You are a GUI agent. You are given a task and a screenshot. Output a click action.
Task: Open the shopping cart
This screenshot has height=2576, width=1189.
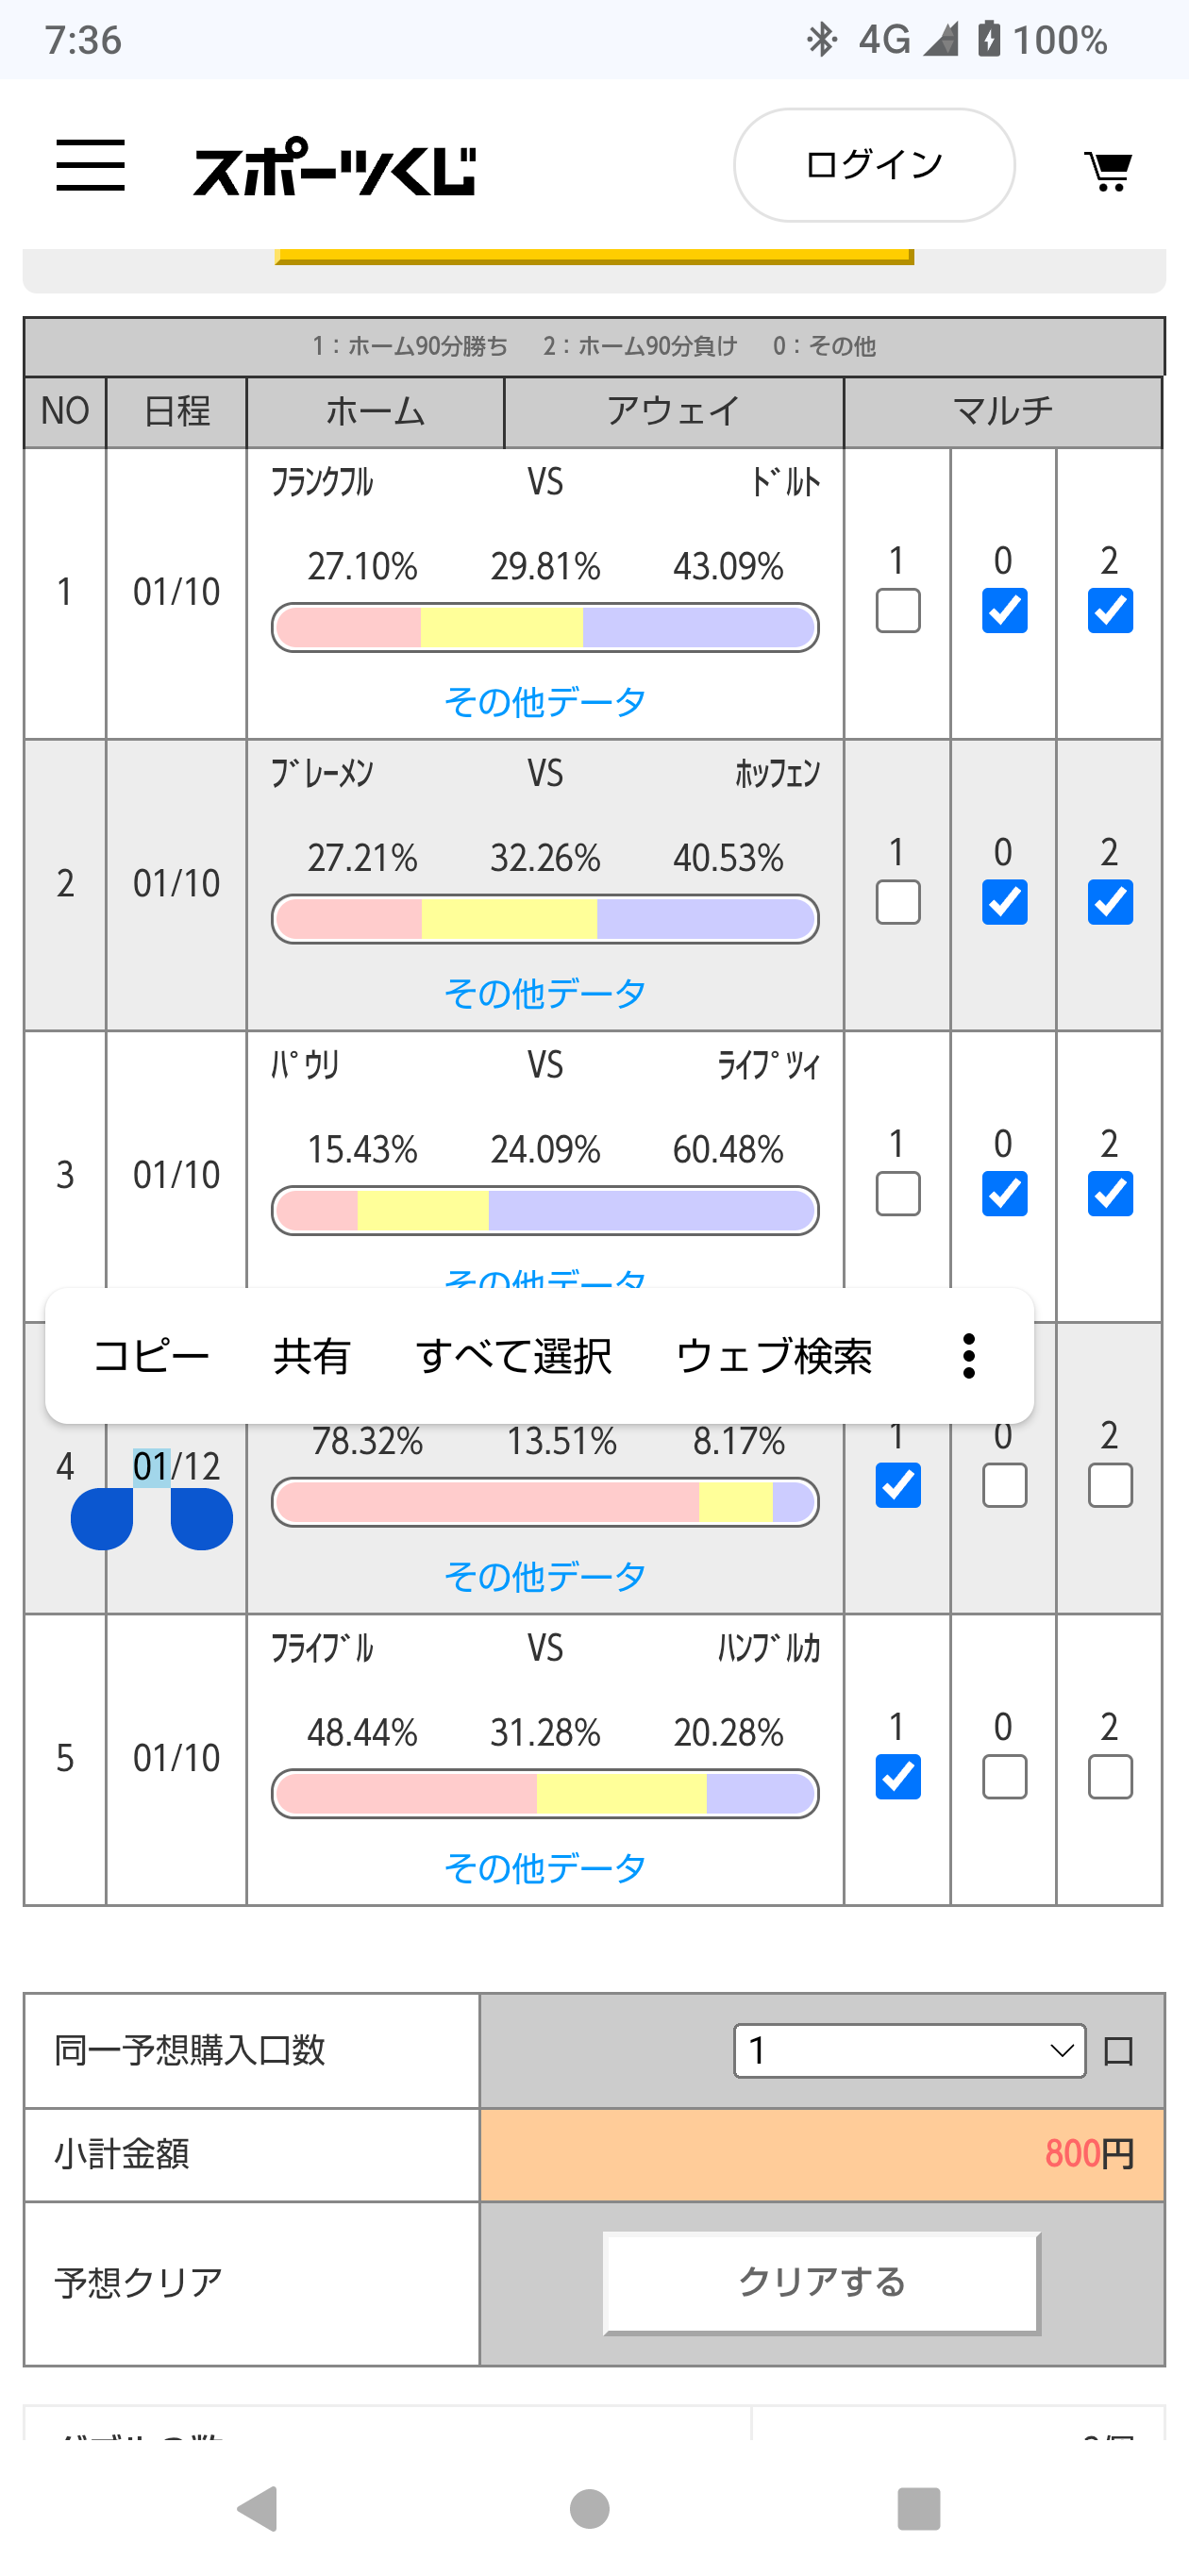click(1108, 170)
